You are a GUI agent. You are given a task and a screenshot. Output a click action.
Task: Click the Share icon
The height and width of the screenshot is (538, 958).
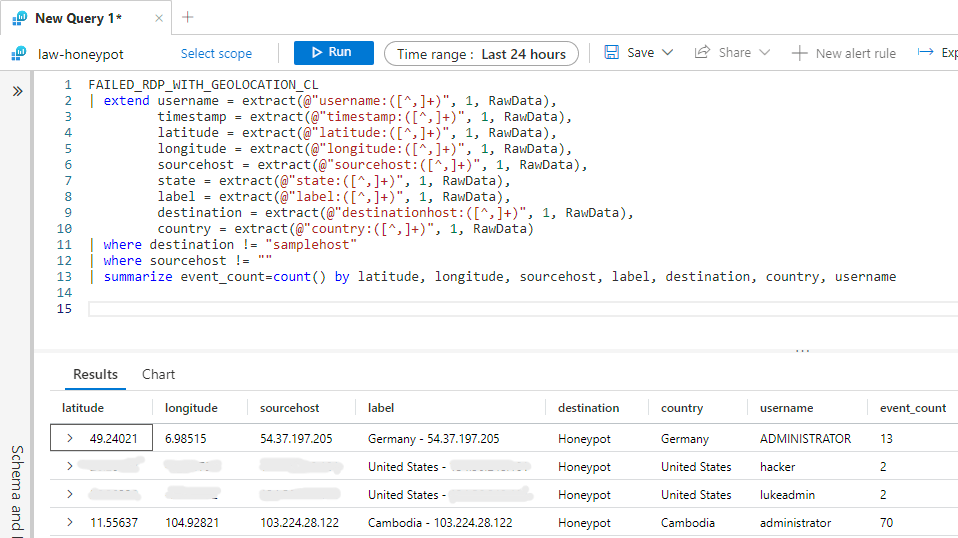[703, 52]
